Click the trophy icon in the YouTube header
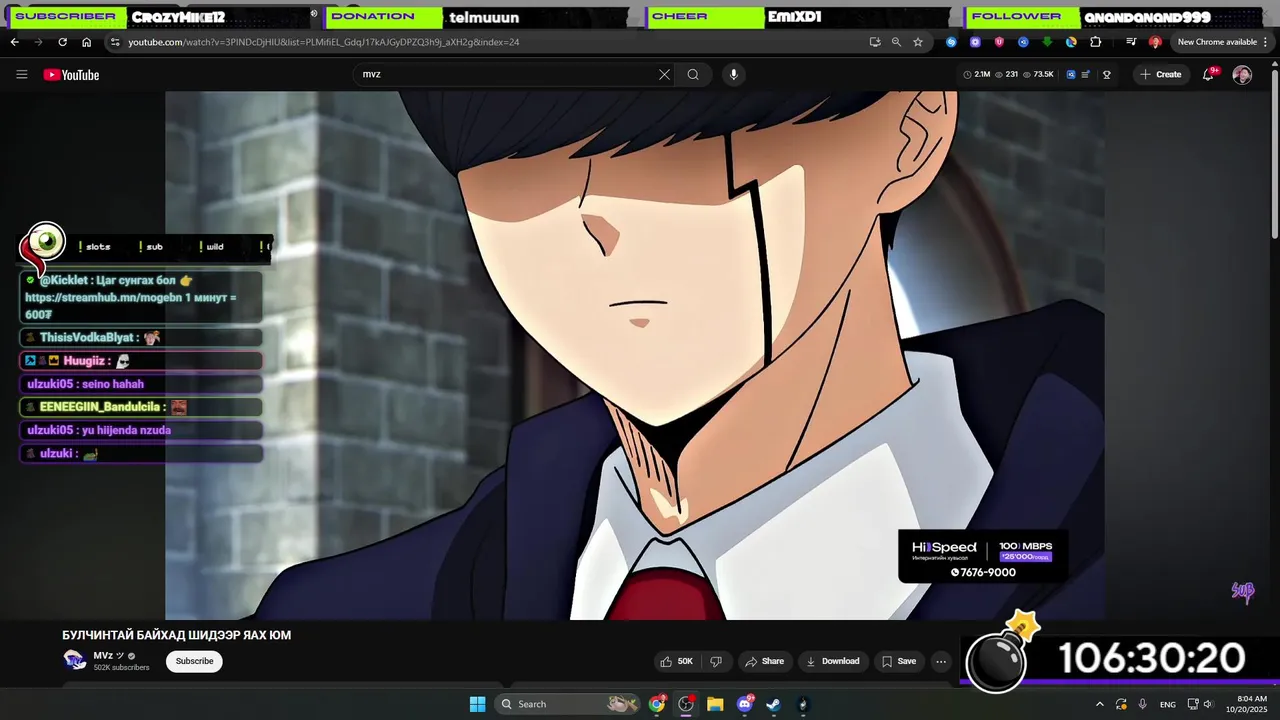Image resolution: width=1280 pixels, height=720 pixels. 1107,74
